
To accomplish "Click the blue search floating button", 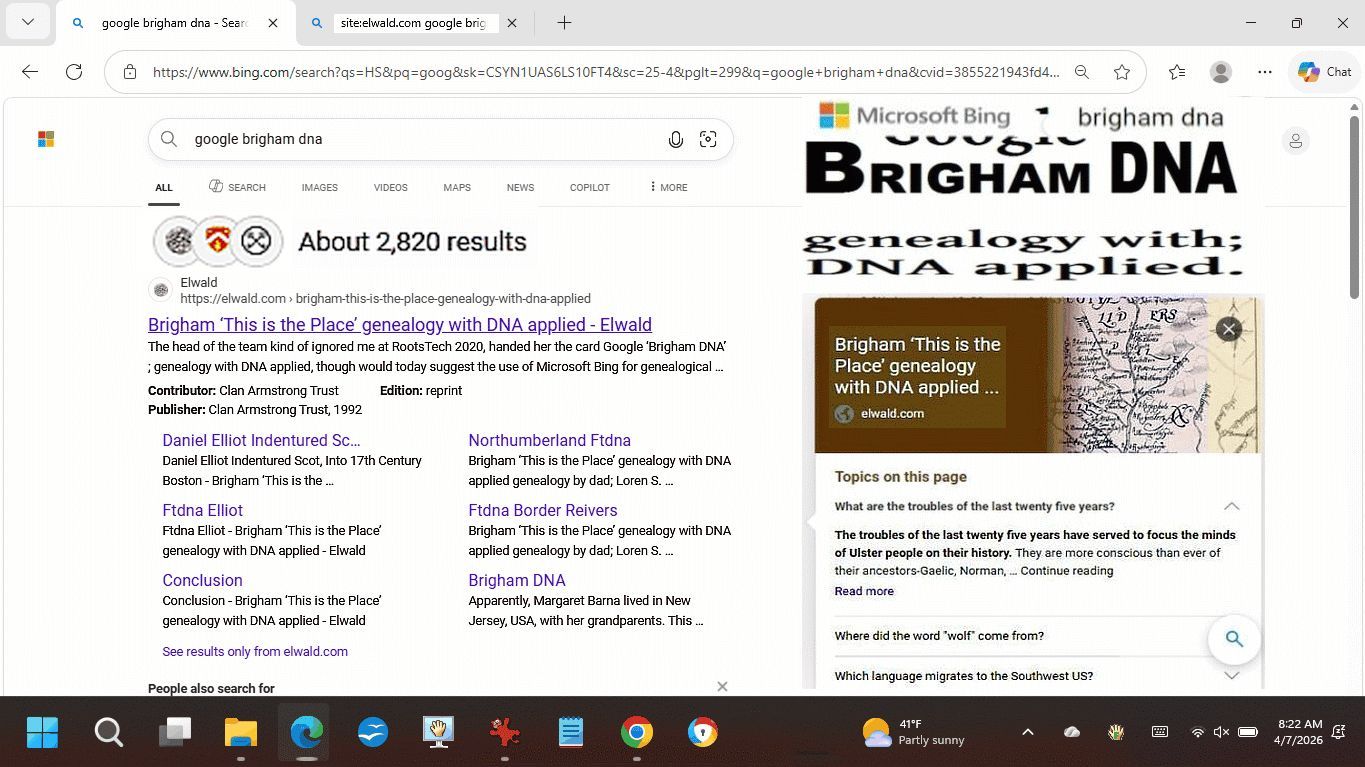I will tap(1234, 639).
